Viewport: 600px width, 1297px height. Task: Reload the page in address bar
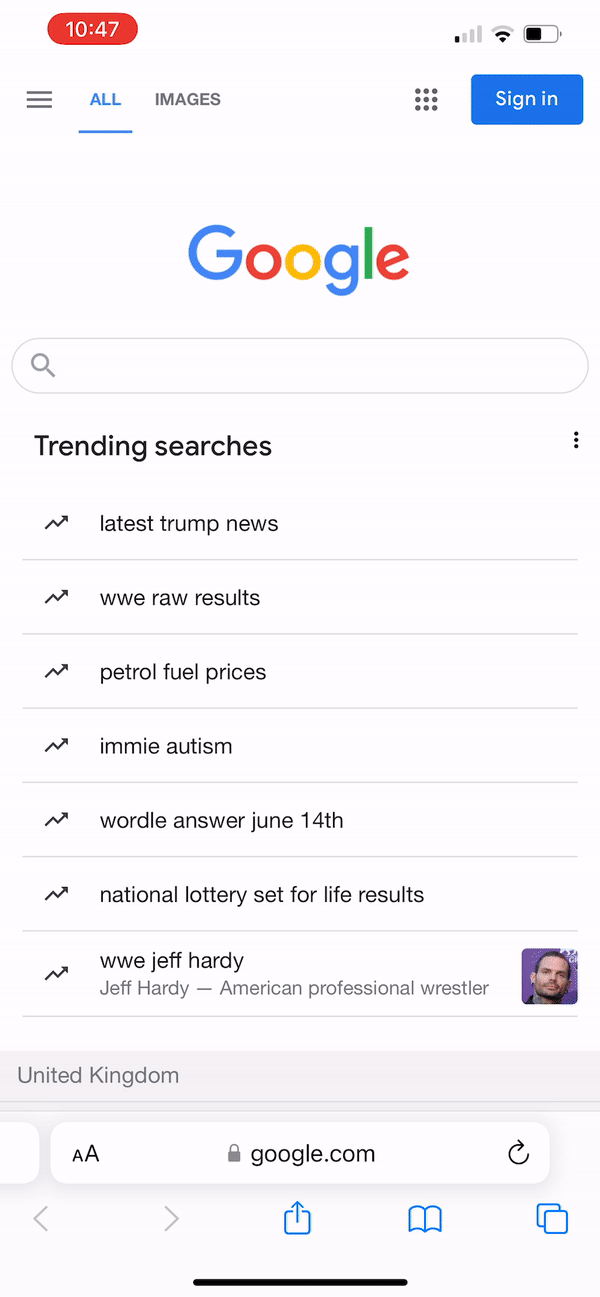(518, 1154)
